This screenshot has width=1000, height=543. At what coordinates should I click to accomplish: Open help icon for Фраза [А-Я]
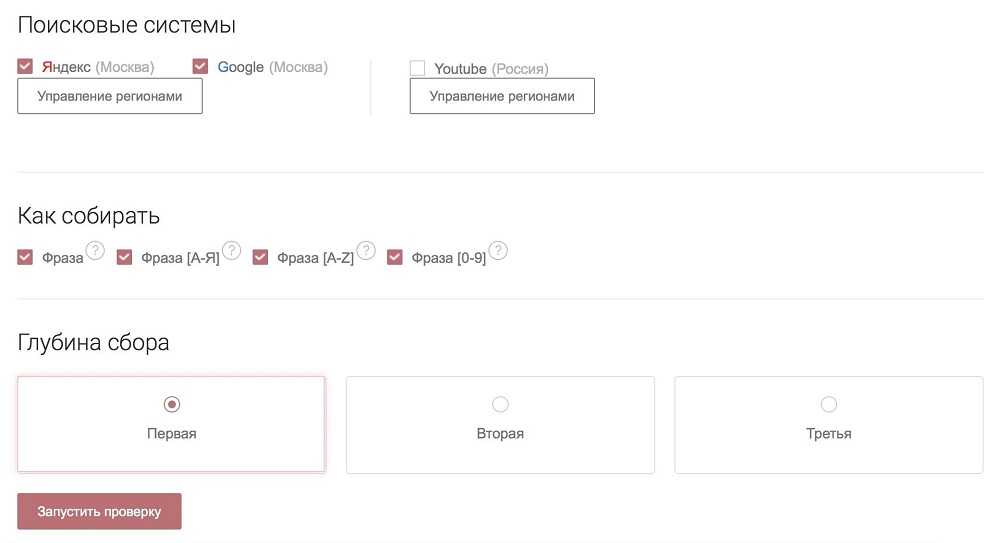coord(232,250)
